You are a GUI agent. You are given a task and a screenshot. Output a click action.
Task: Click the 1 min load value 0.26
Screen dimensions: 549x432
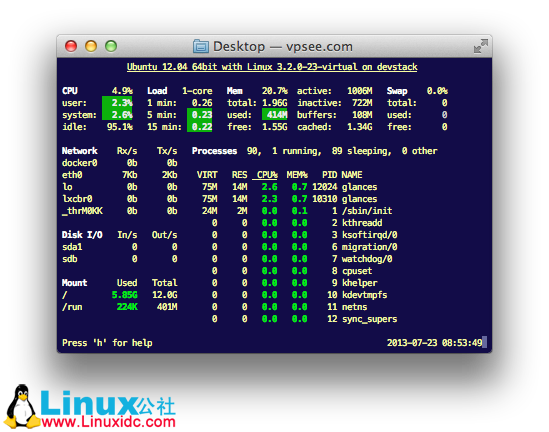coord(202,103)
